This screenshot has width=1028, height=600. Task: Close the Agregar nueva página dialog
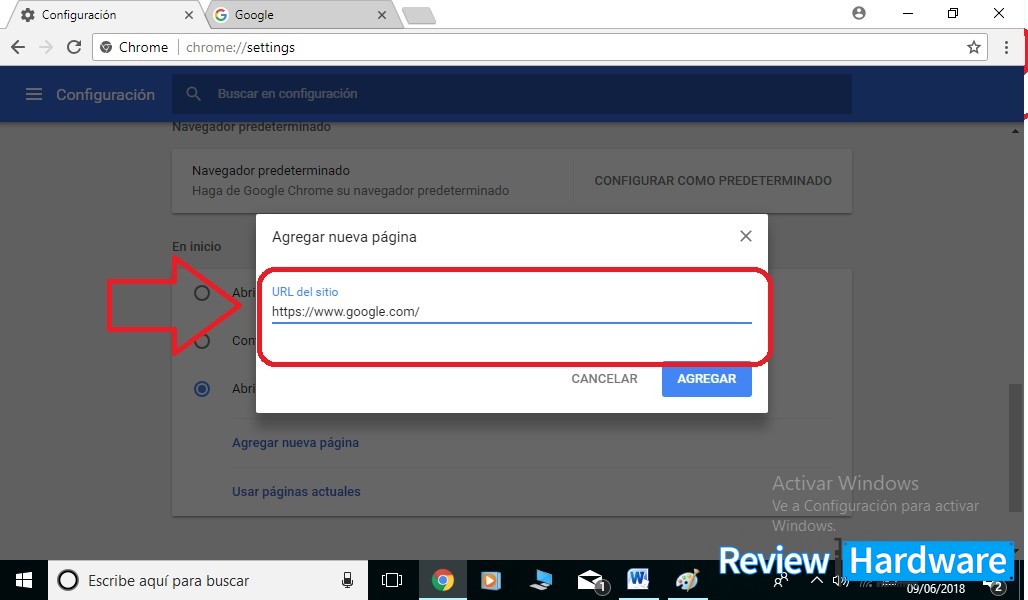point(745,236)
